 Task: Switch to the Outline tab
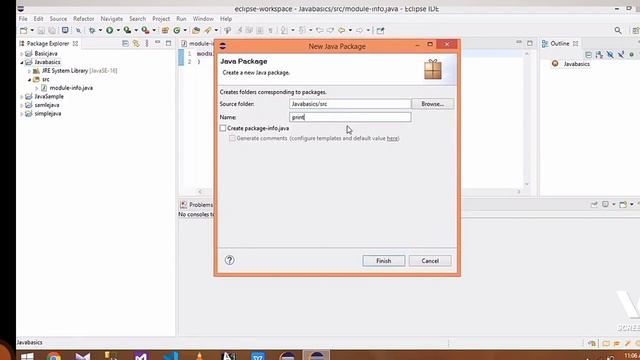(560, 43)
